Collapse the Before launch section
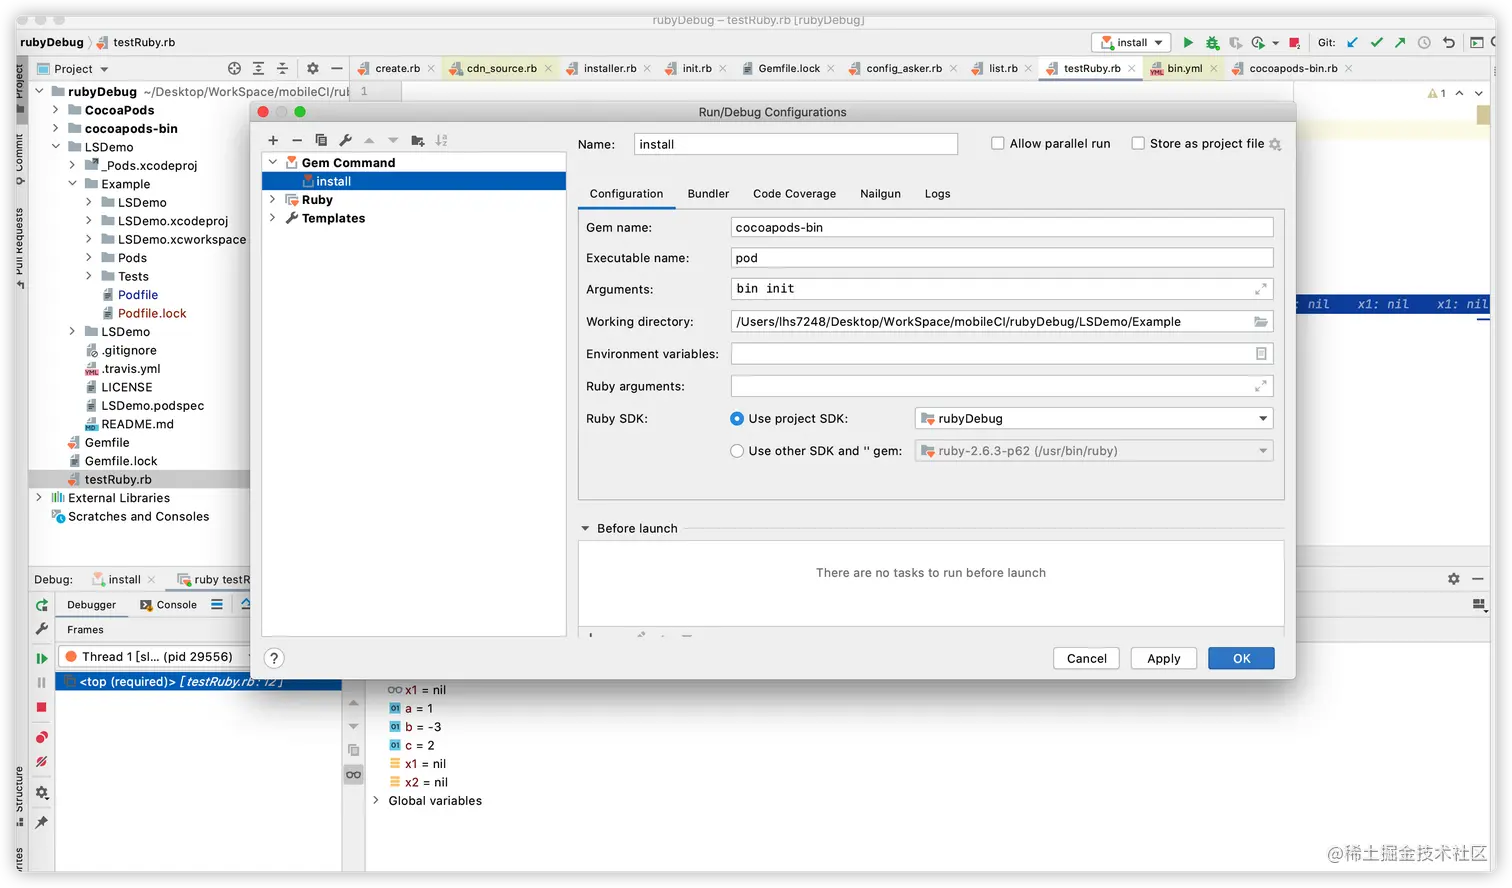1512x888 pixels. tap(585, 529)
